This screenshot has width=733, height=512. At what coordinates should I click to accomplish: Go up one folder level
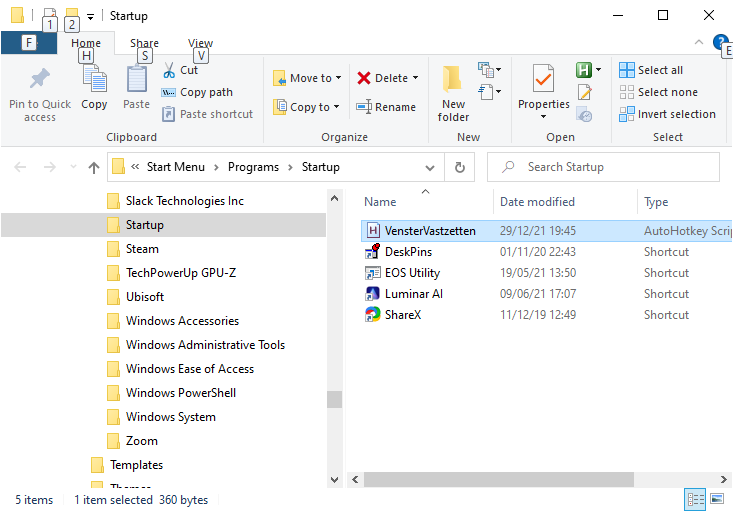[x=94, y=167]
